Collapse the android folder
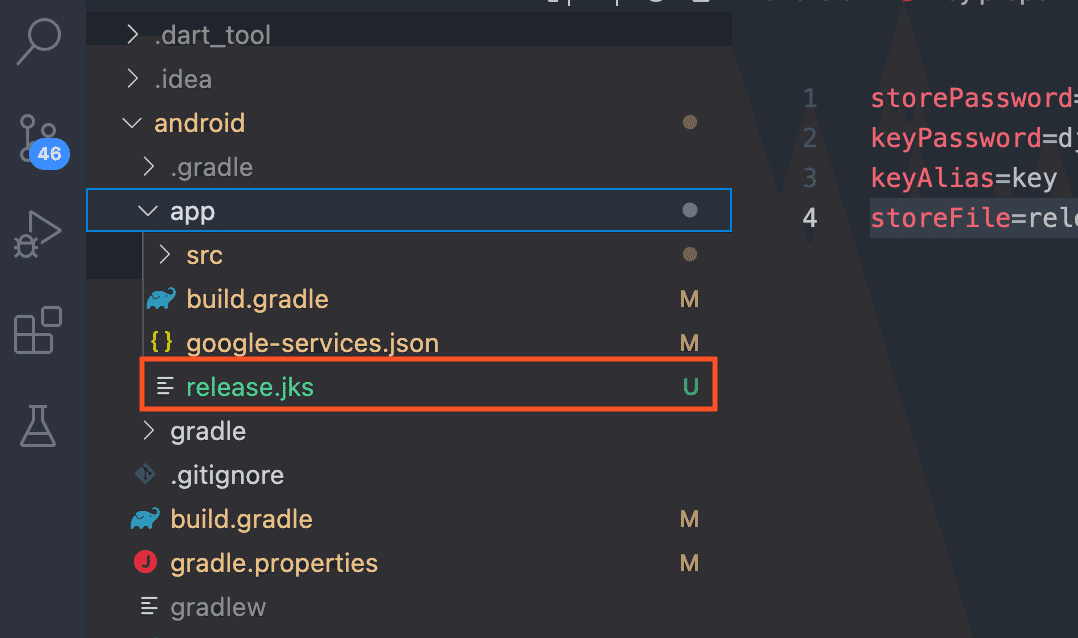The image size is (1078, 638). [x=132, y=123]
